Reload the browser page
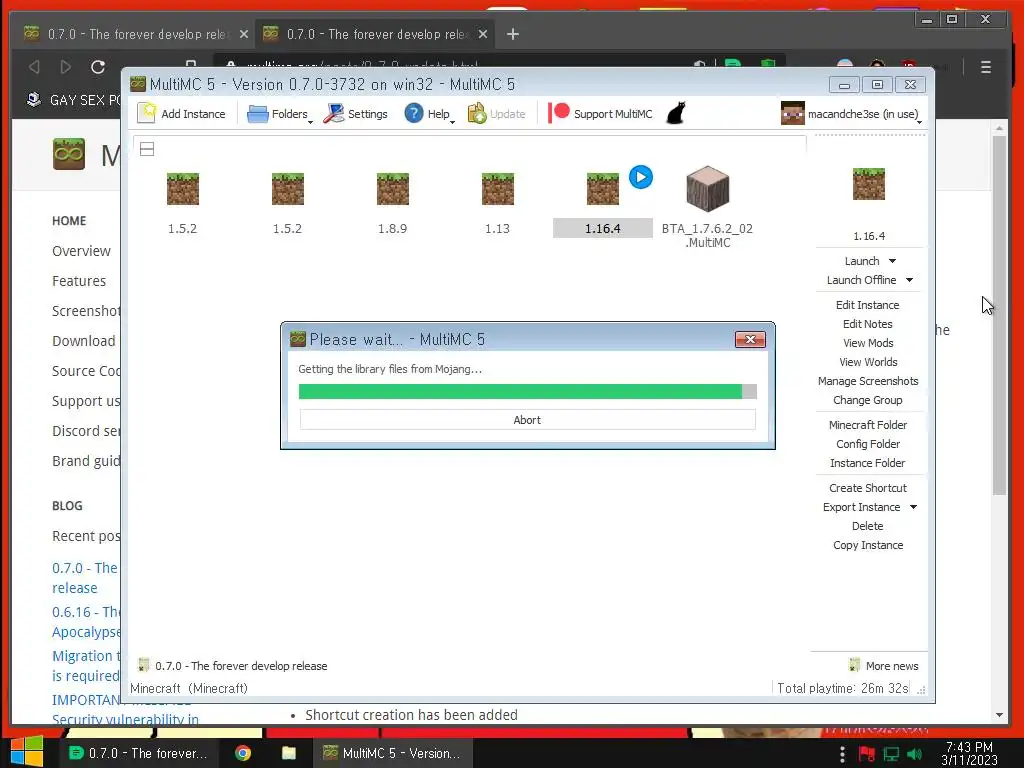The height and width of the screenshot is (768, 1024). tap(98, 67)
